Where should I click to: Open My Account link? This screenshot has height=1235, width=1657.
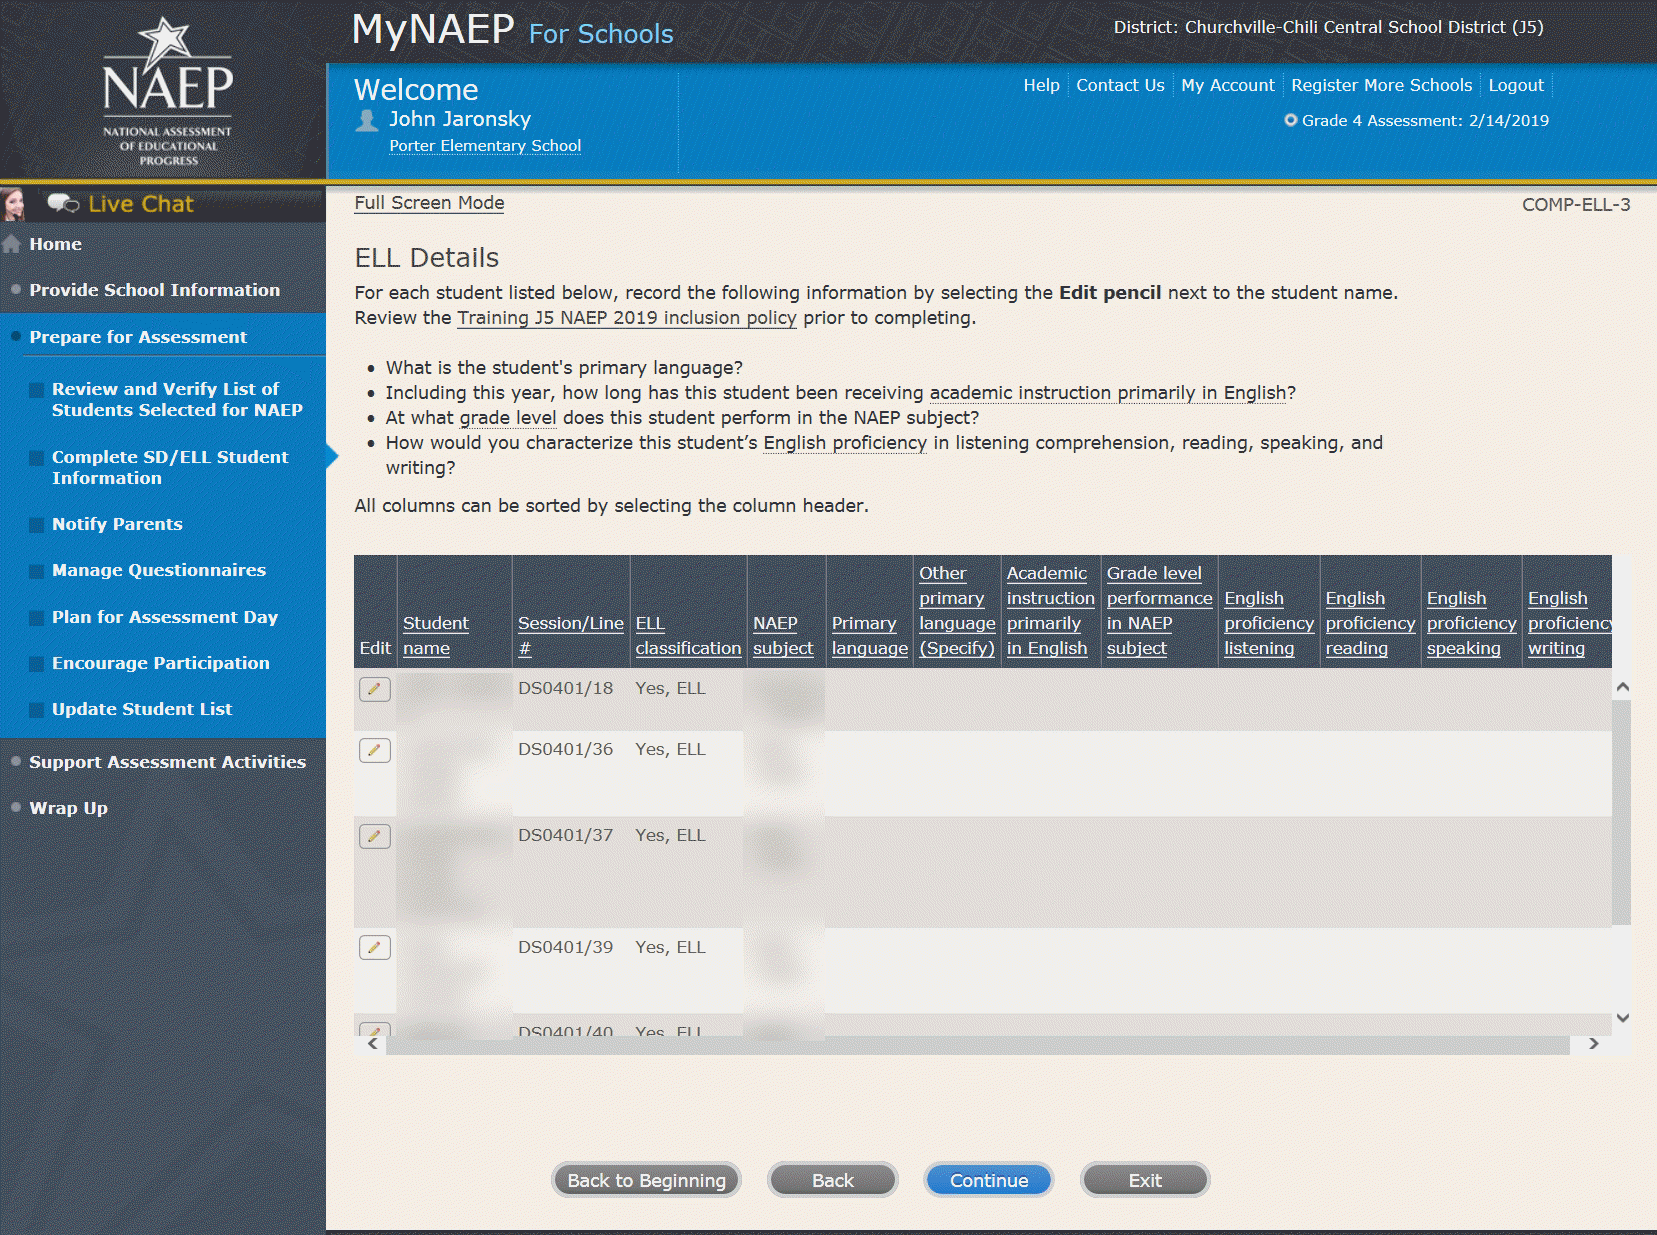(x=1228, y=85)
